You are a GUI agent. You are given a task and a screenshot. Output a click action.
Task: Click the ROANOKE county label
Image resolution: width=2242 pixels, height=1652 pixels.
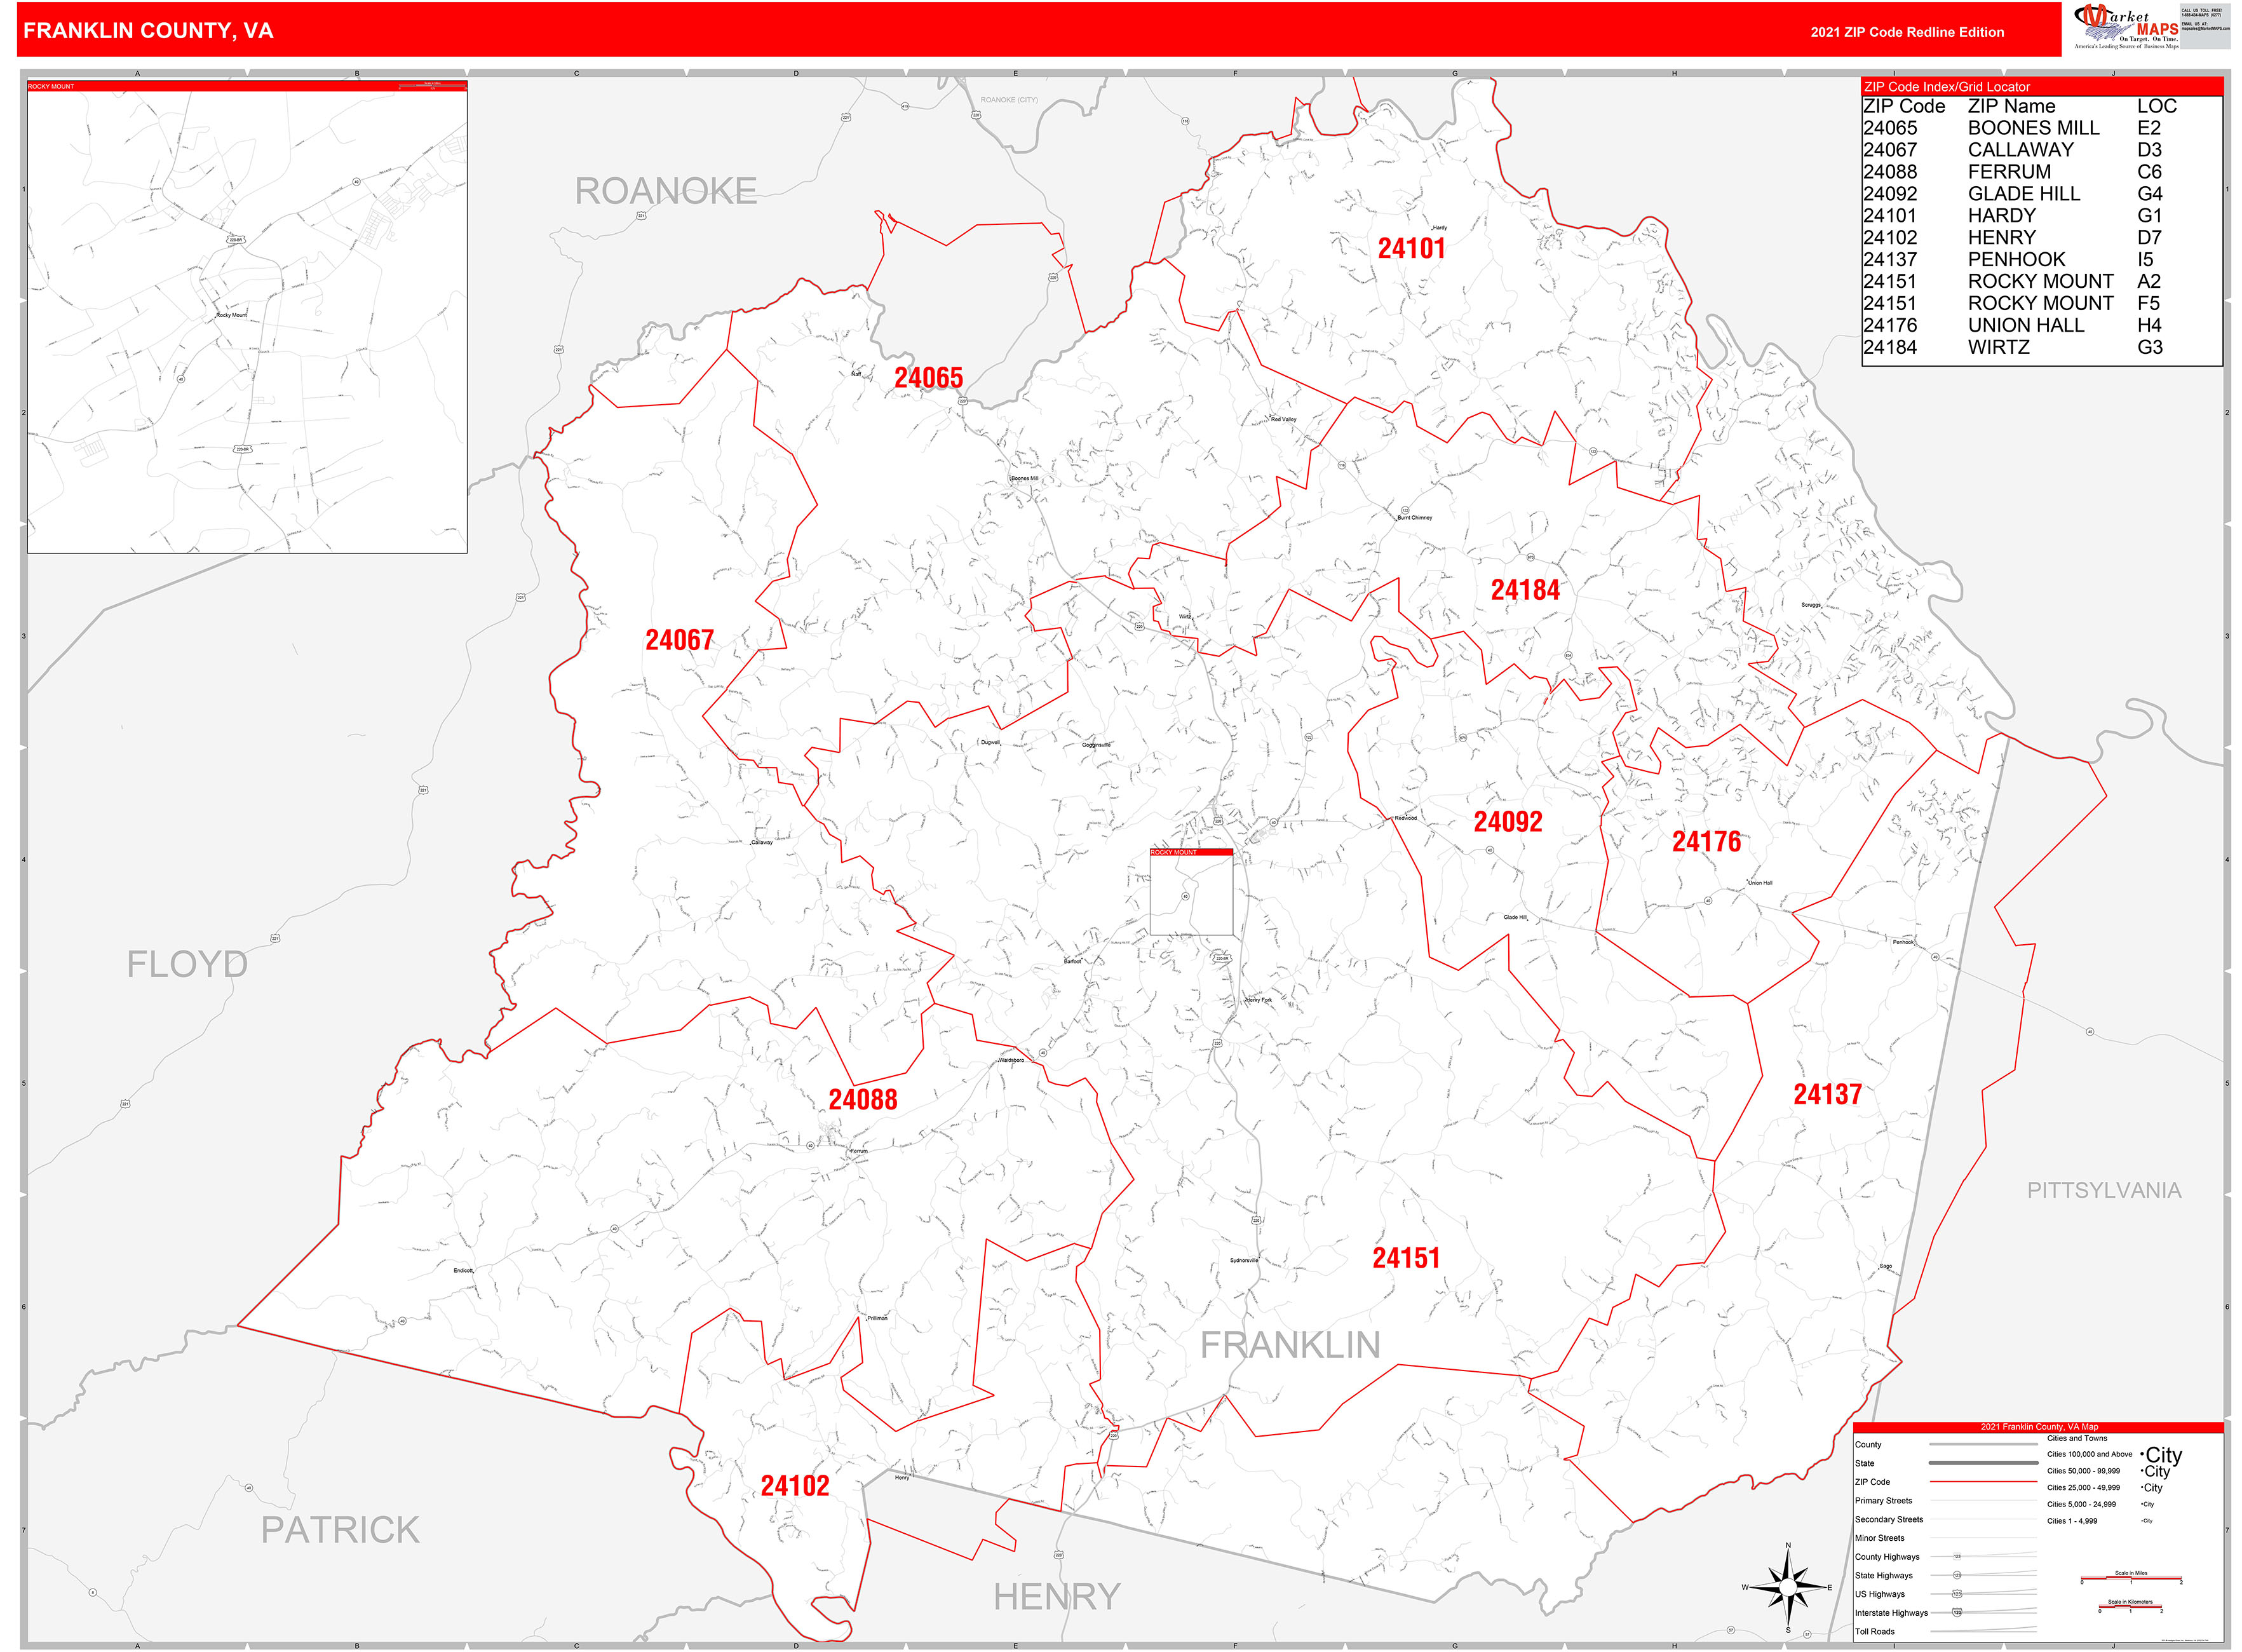click(665, 191)
